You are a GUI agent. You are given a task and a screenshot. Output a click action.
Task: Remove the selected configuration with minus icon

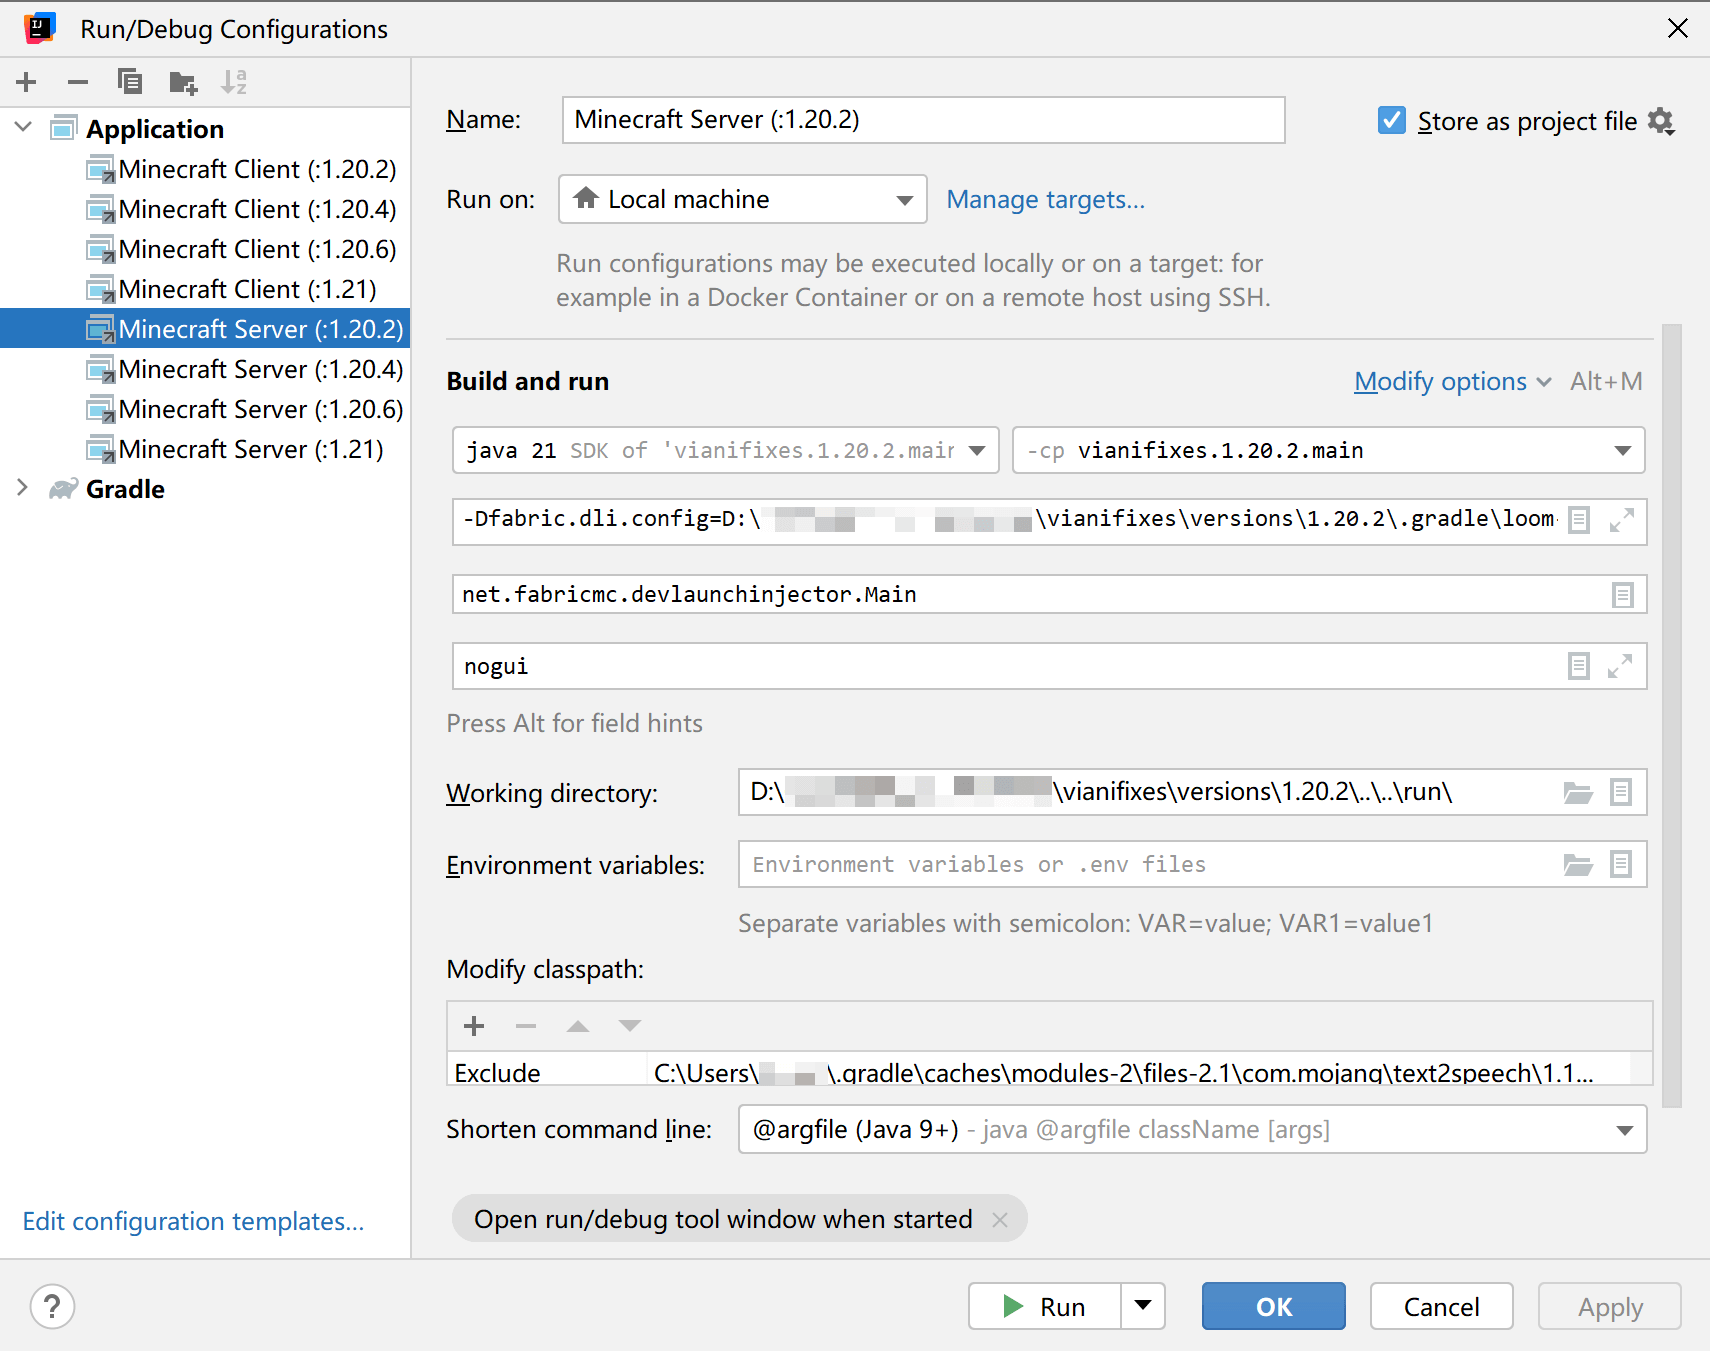click(78, 82)
